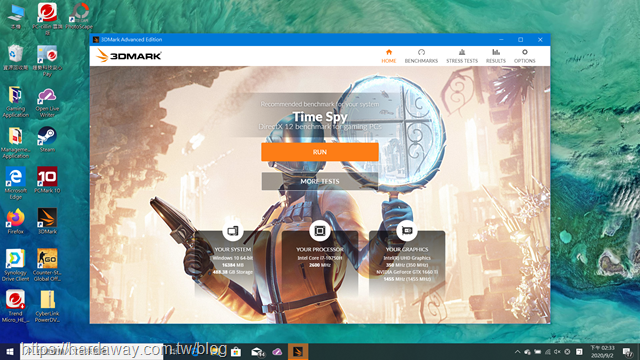Screen dimensions: 640x360
Task: Select the Synology Drive Client shortcut
Action: pyautogui.click(x=16, y=265)
